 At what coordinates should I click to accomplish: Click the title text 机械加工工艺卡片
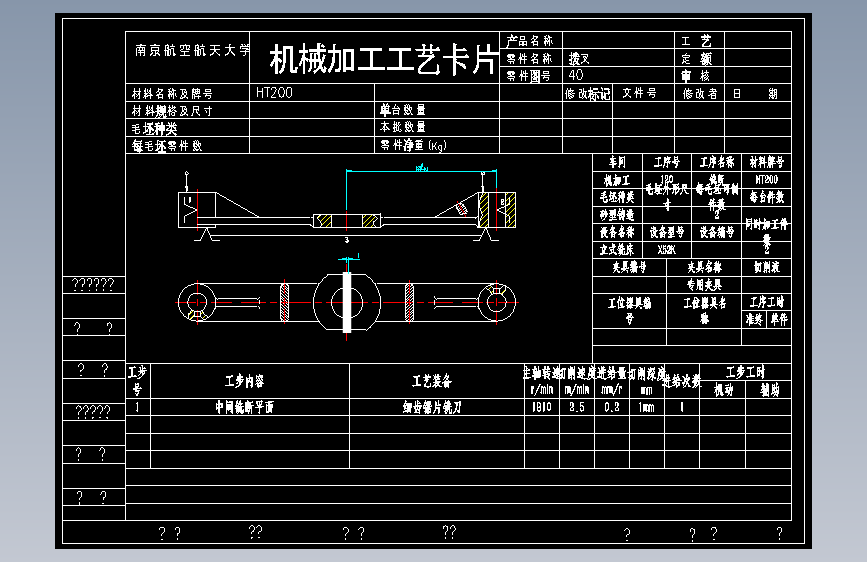tap(384, 59)
